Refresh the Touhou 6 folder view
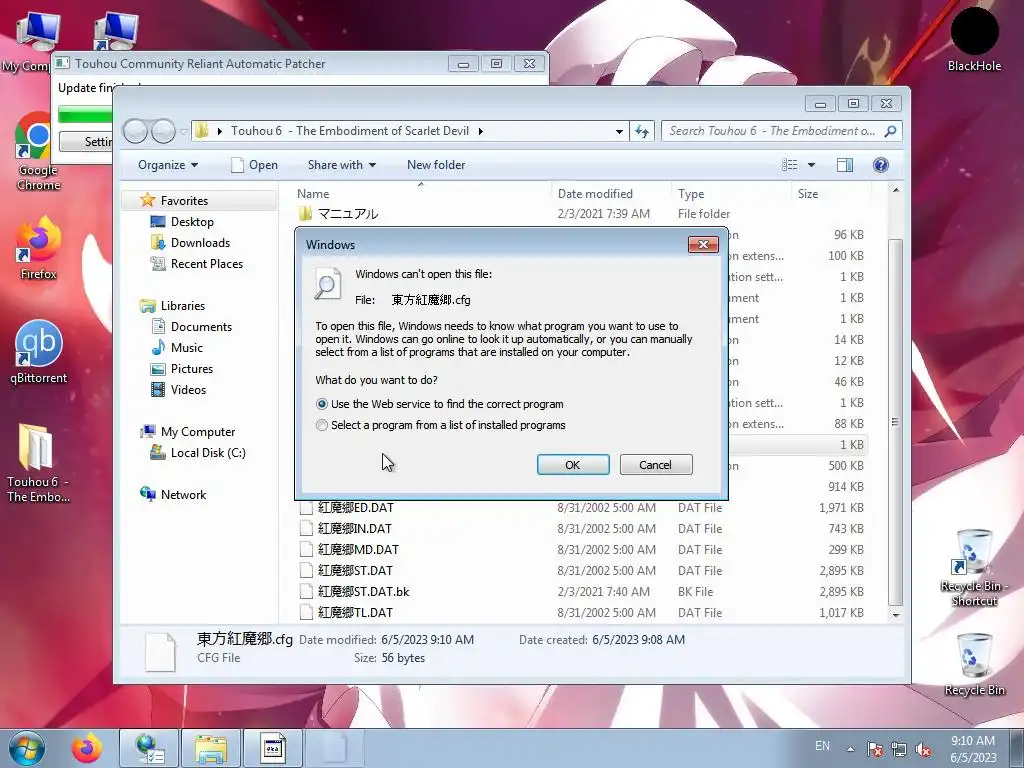The height and width of the screenshot is (768, 1024). pos(642,131)
